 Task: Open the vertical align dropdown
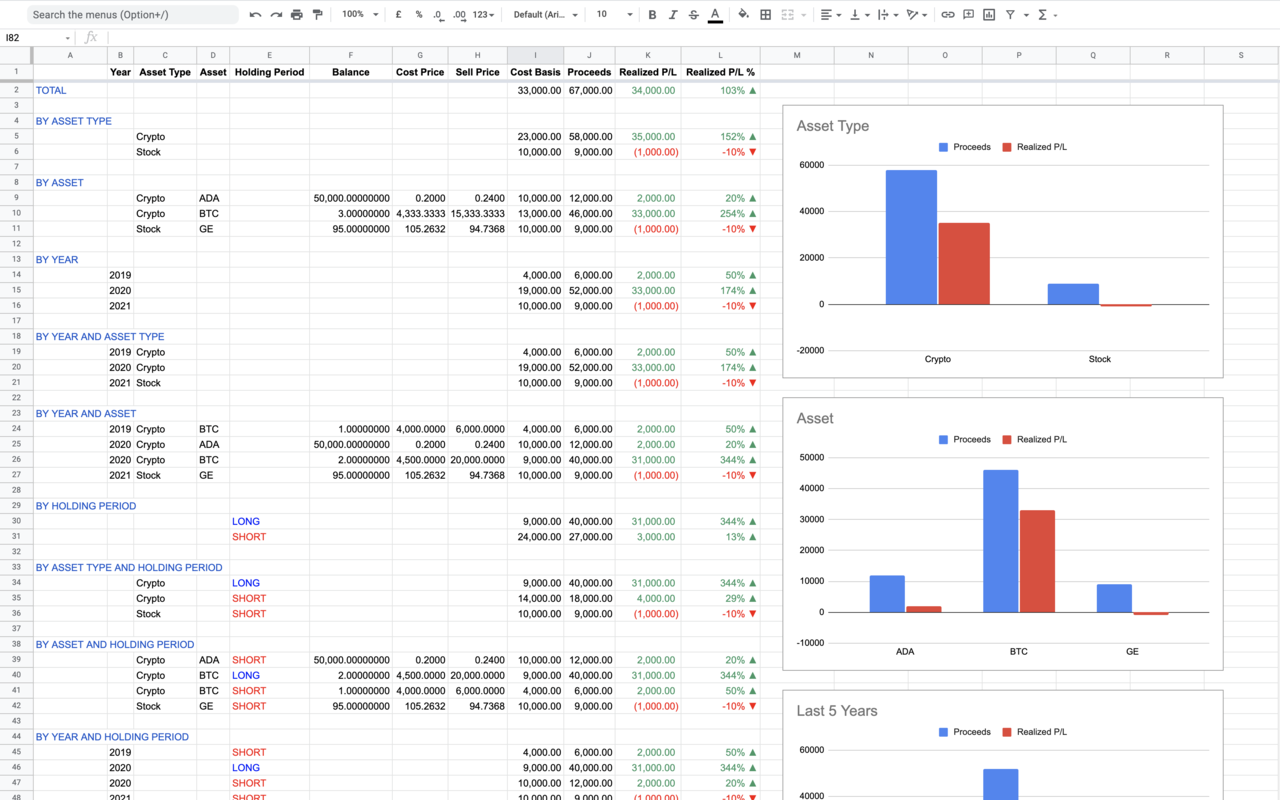point(858,15)
